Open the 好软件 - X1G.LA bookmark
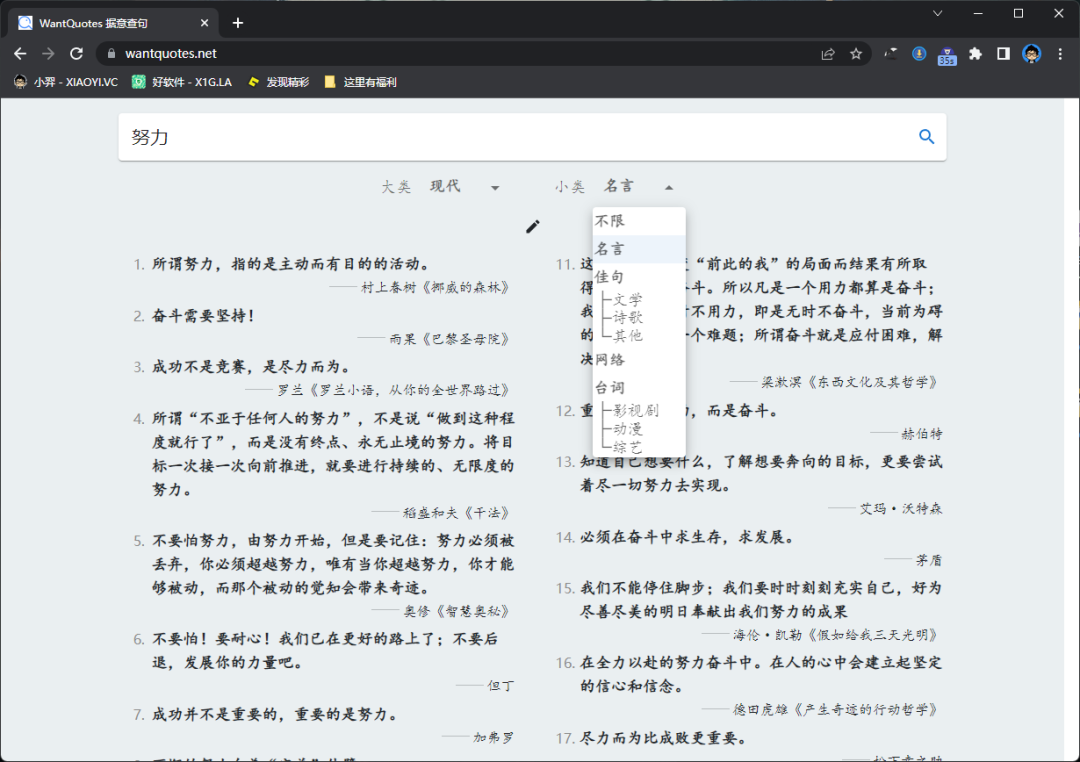 point(182,82)
